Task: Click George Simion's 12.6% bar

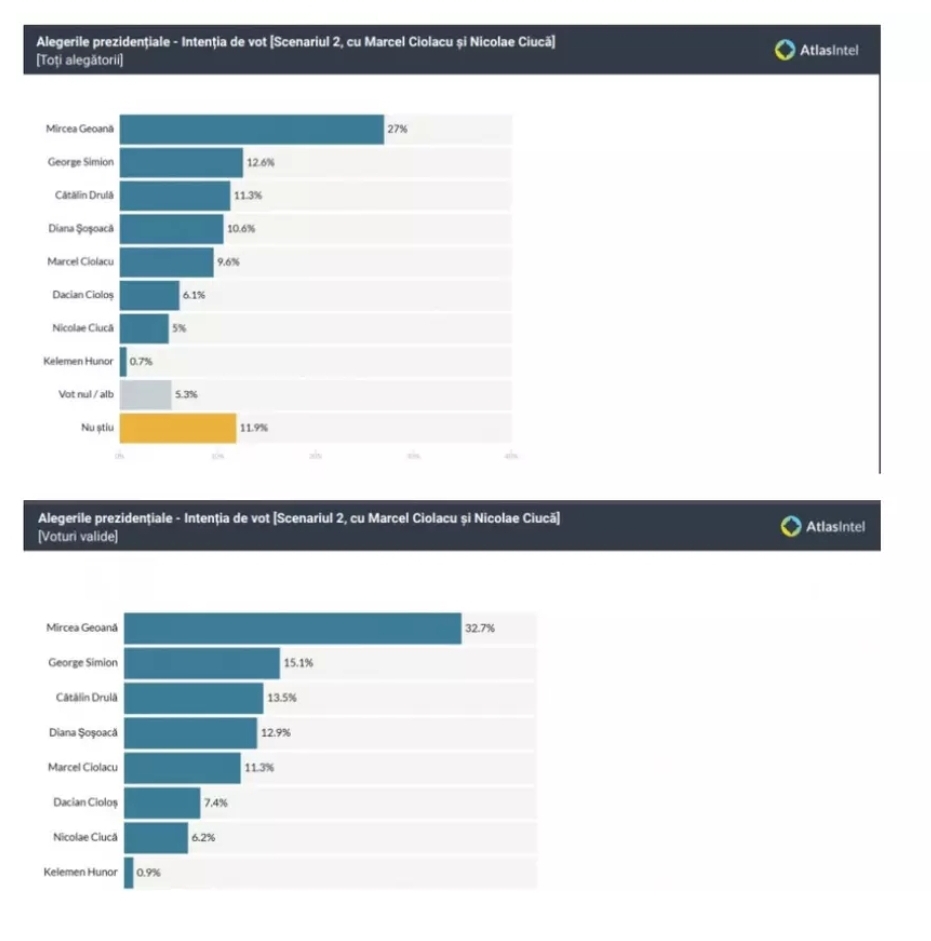Action: coord(181,162)
